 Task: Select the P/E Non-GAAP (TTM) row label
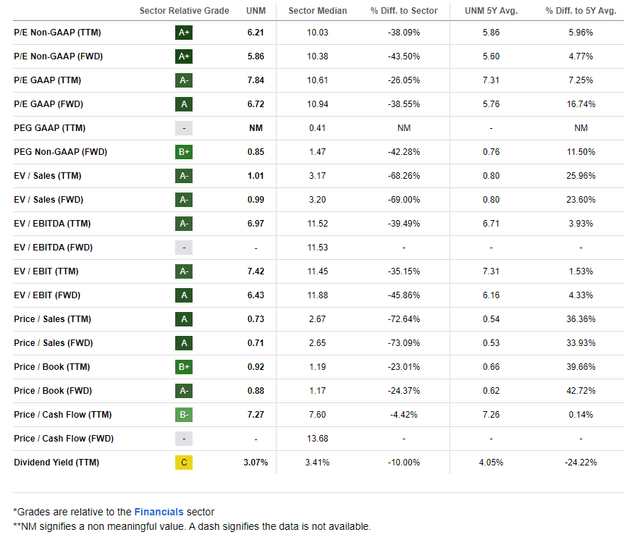(x=58, y=33)
